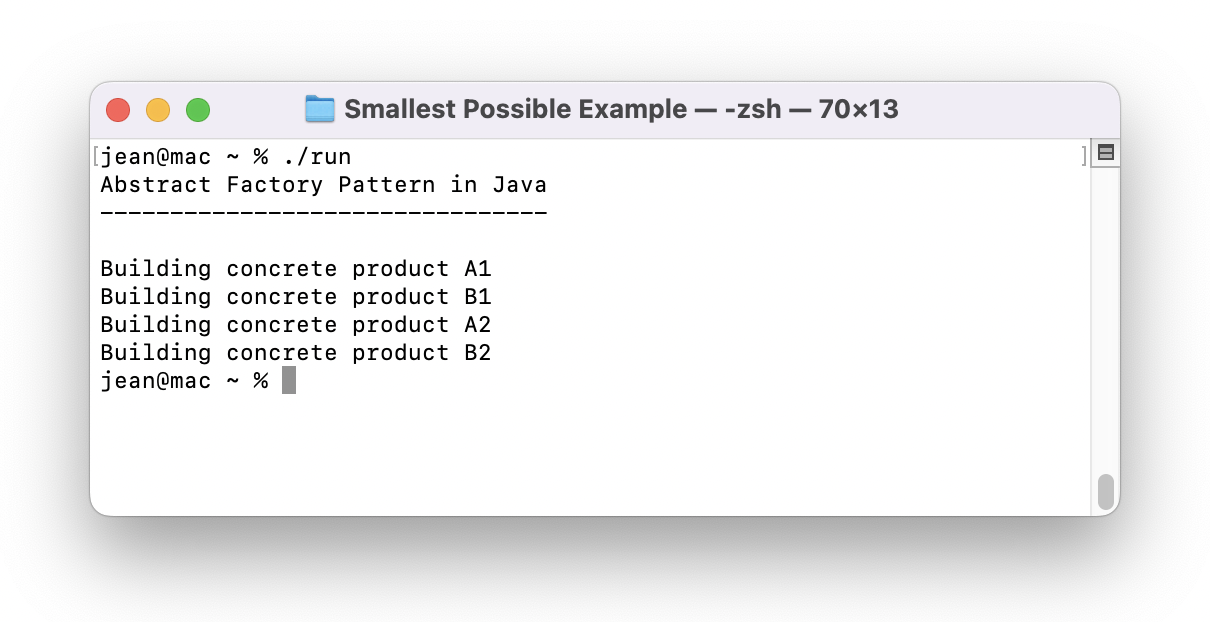Viewport: 1210px width, 622px height.
Task: Click 'Building concrete product A1' output line
Action: [296, 269]
